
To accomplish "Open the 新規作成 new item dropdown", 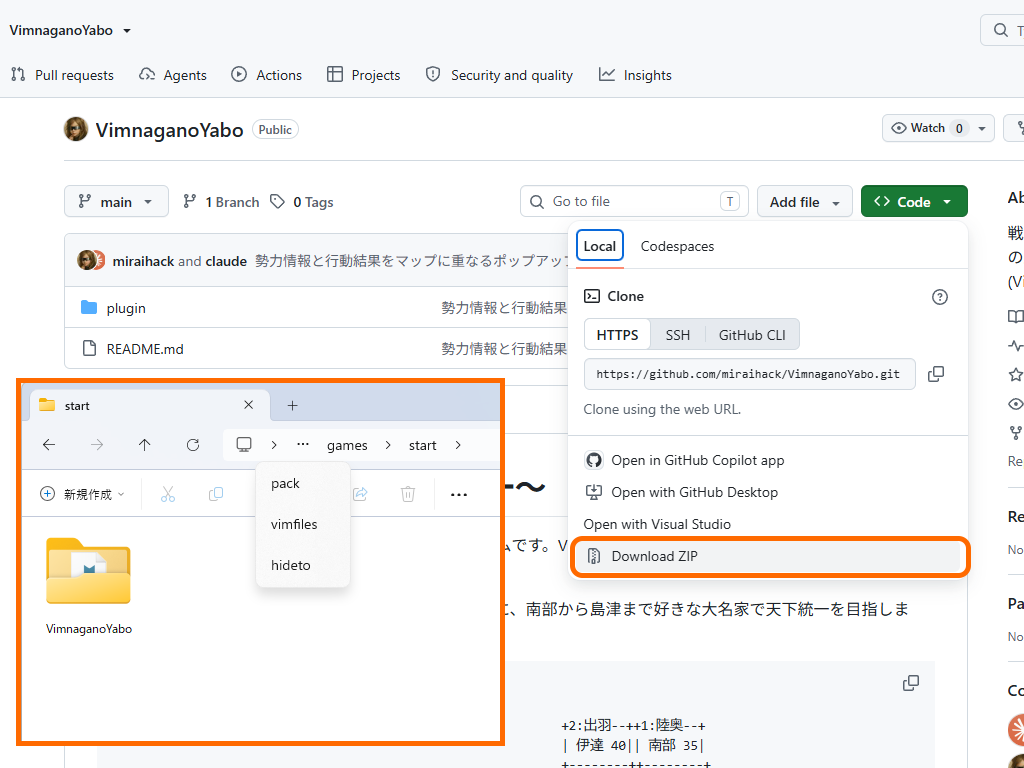I will pos(82,494).
